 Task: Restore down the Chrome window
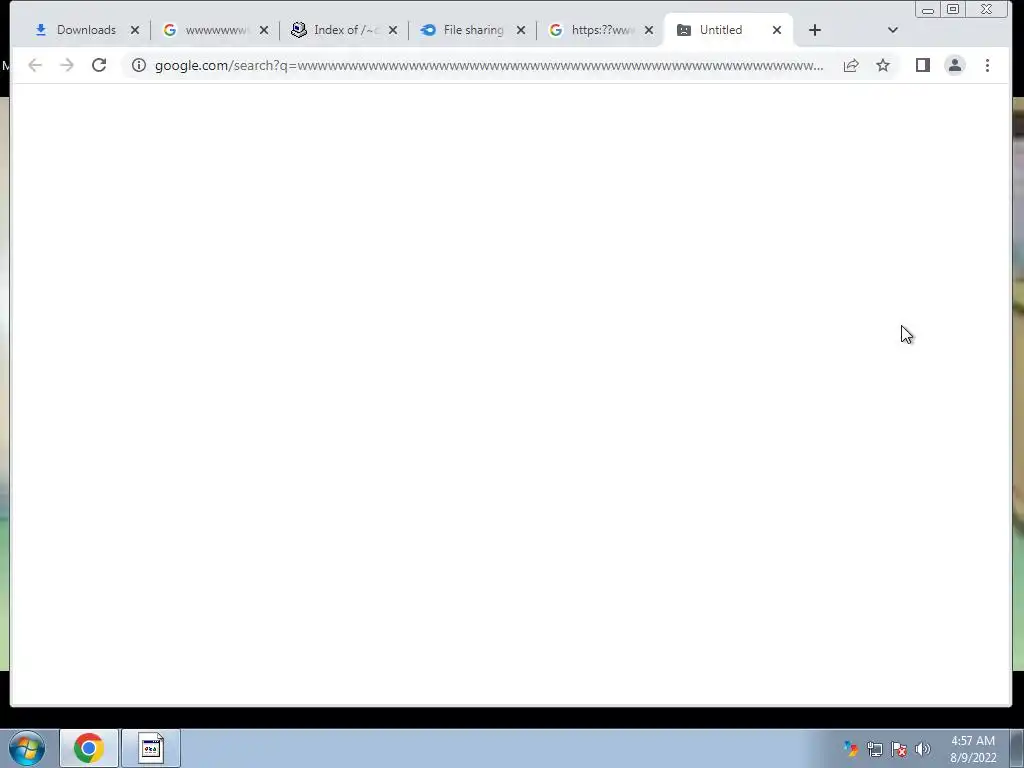point(953,9)
